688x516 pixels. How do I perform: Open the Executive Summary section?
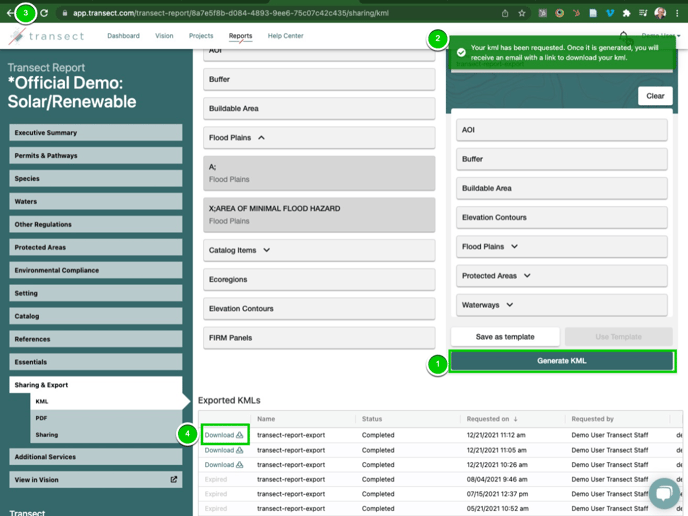[x=96, y=133]
